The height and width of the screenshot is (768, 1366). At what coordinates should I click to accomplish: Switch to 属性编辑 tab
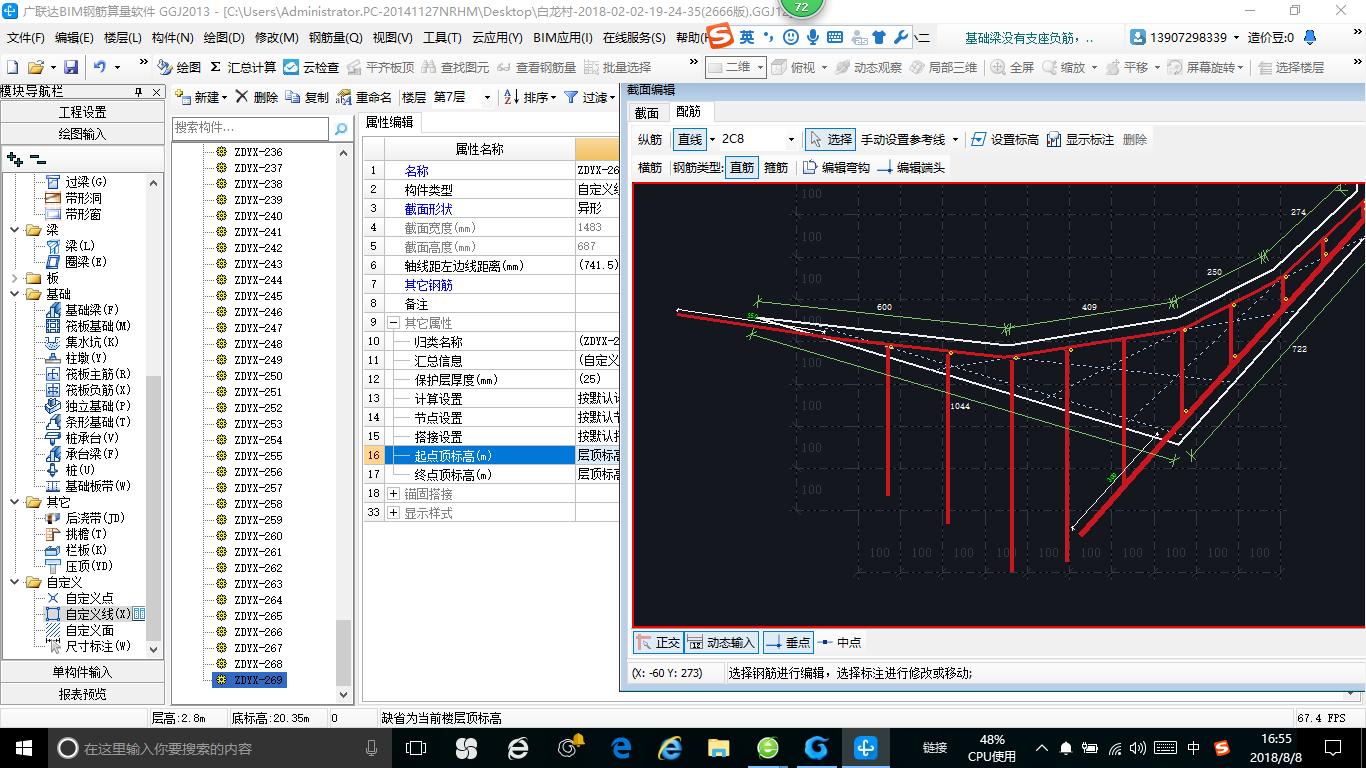[x=389, y=122]
